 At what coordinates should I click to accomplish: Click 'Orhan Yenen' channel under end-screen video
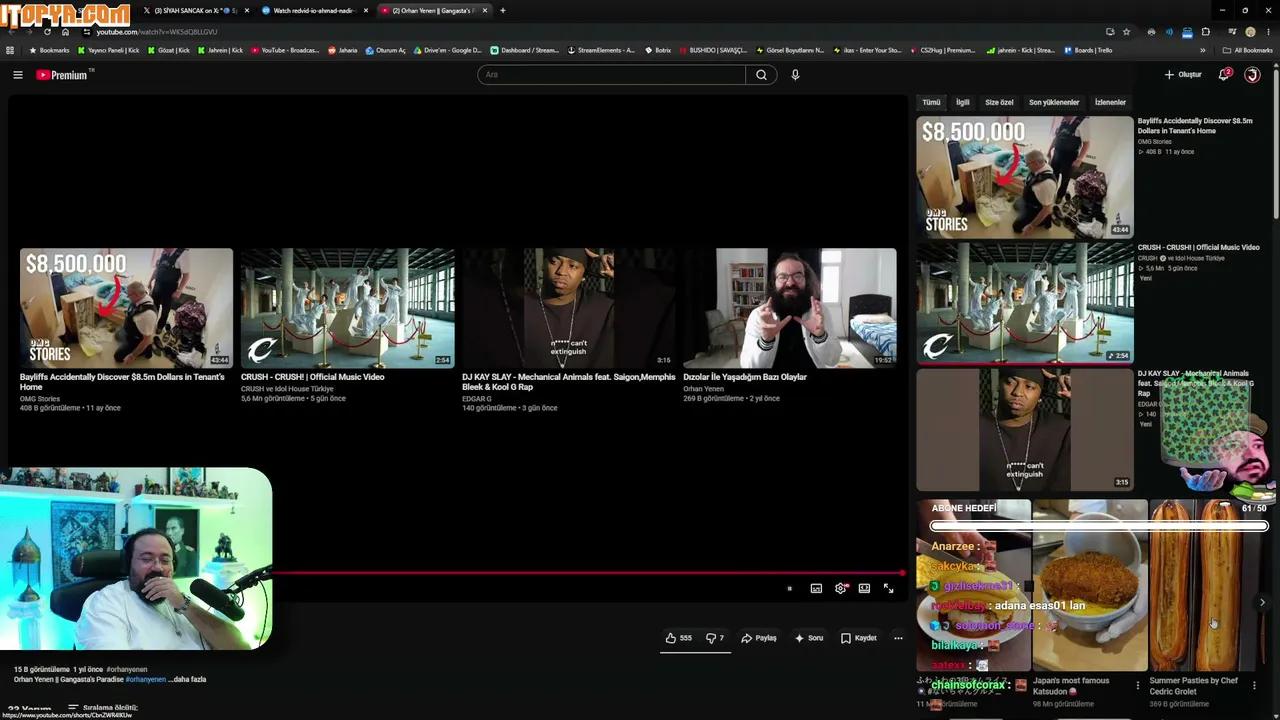[703, 388]
